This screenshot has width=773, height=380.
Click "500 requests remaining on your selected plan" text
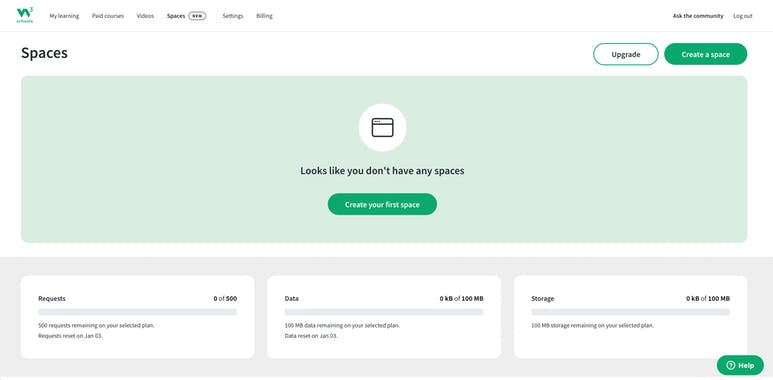[x=96, y=326]
